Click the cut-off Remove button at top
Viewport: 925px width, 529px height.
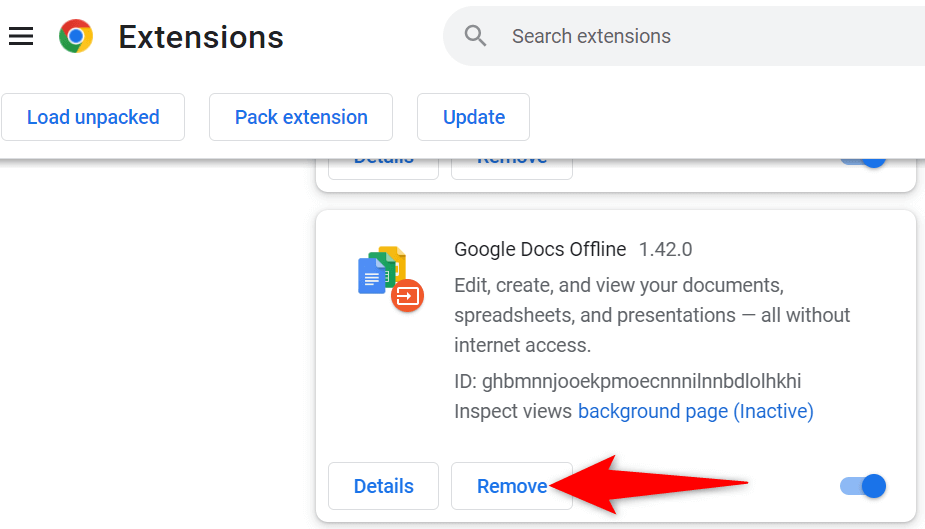point(511,165)
